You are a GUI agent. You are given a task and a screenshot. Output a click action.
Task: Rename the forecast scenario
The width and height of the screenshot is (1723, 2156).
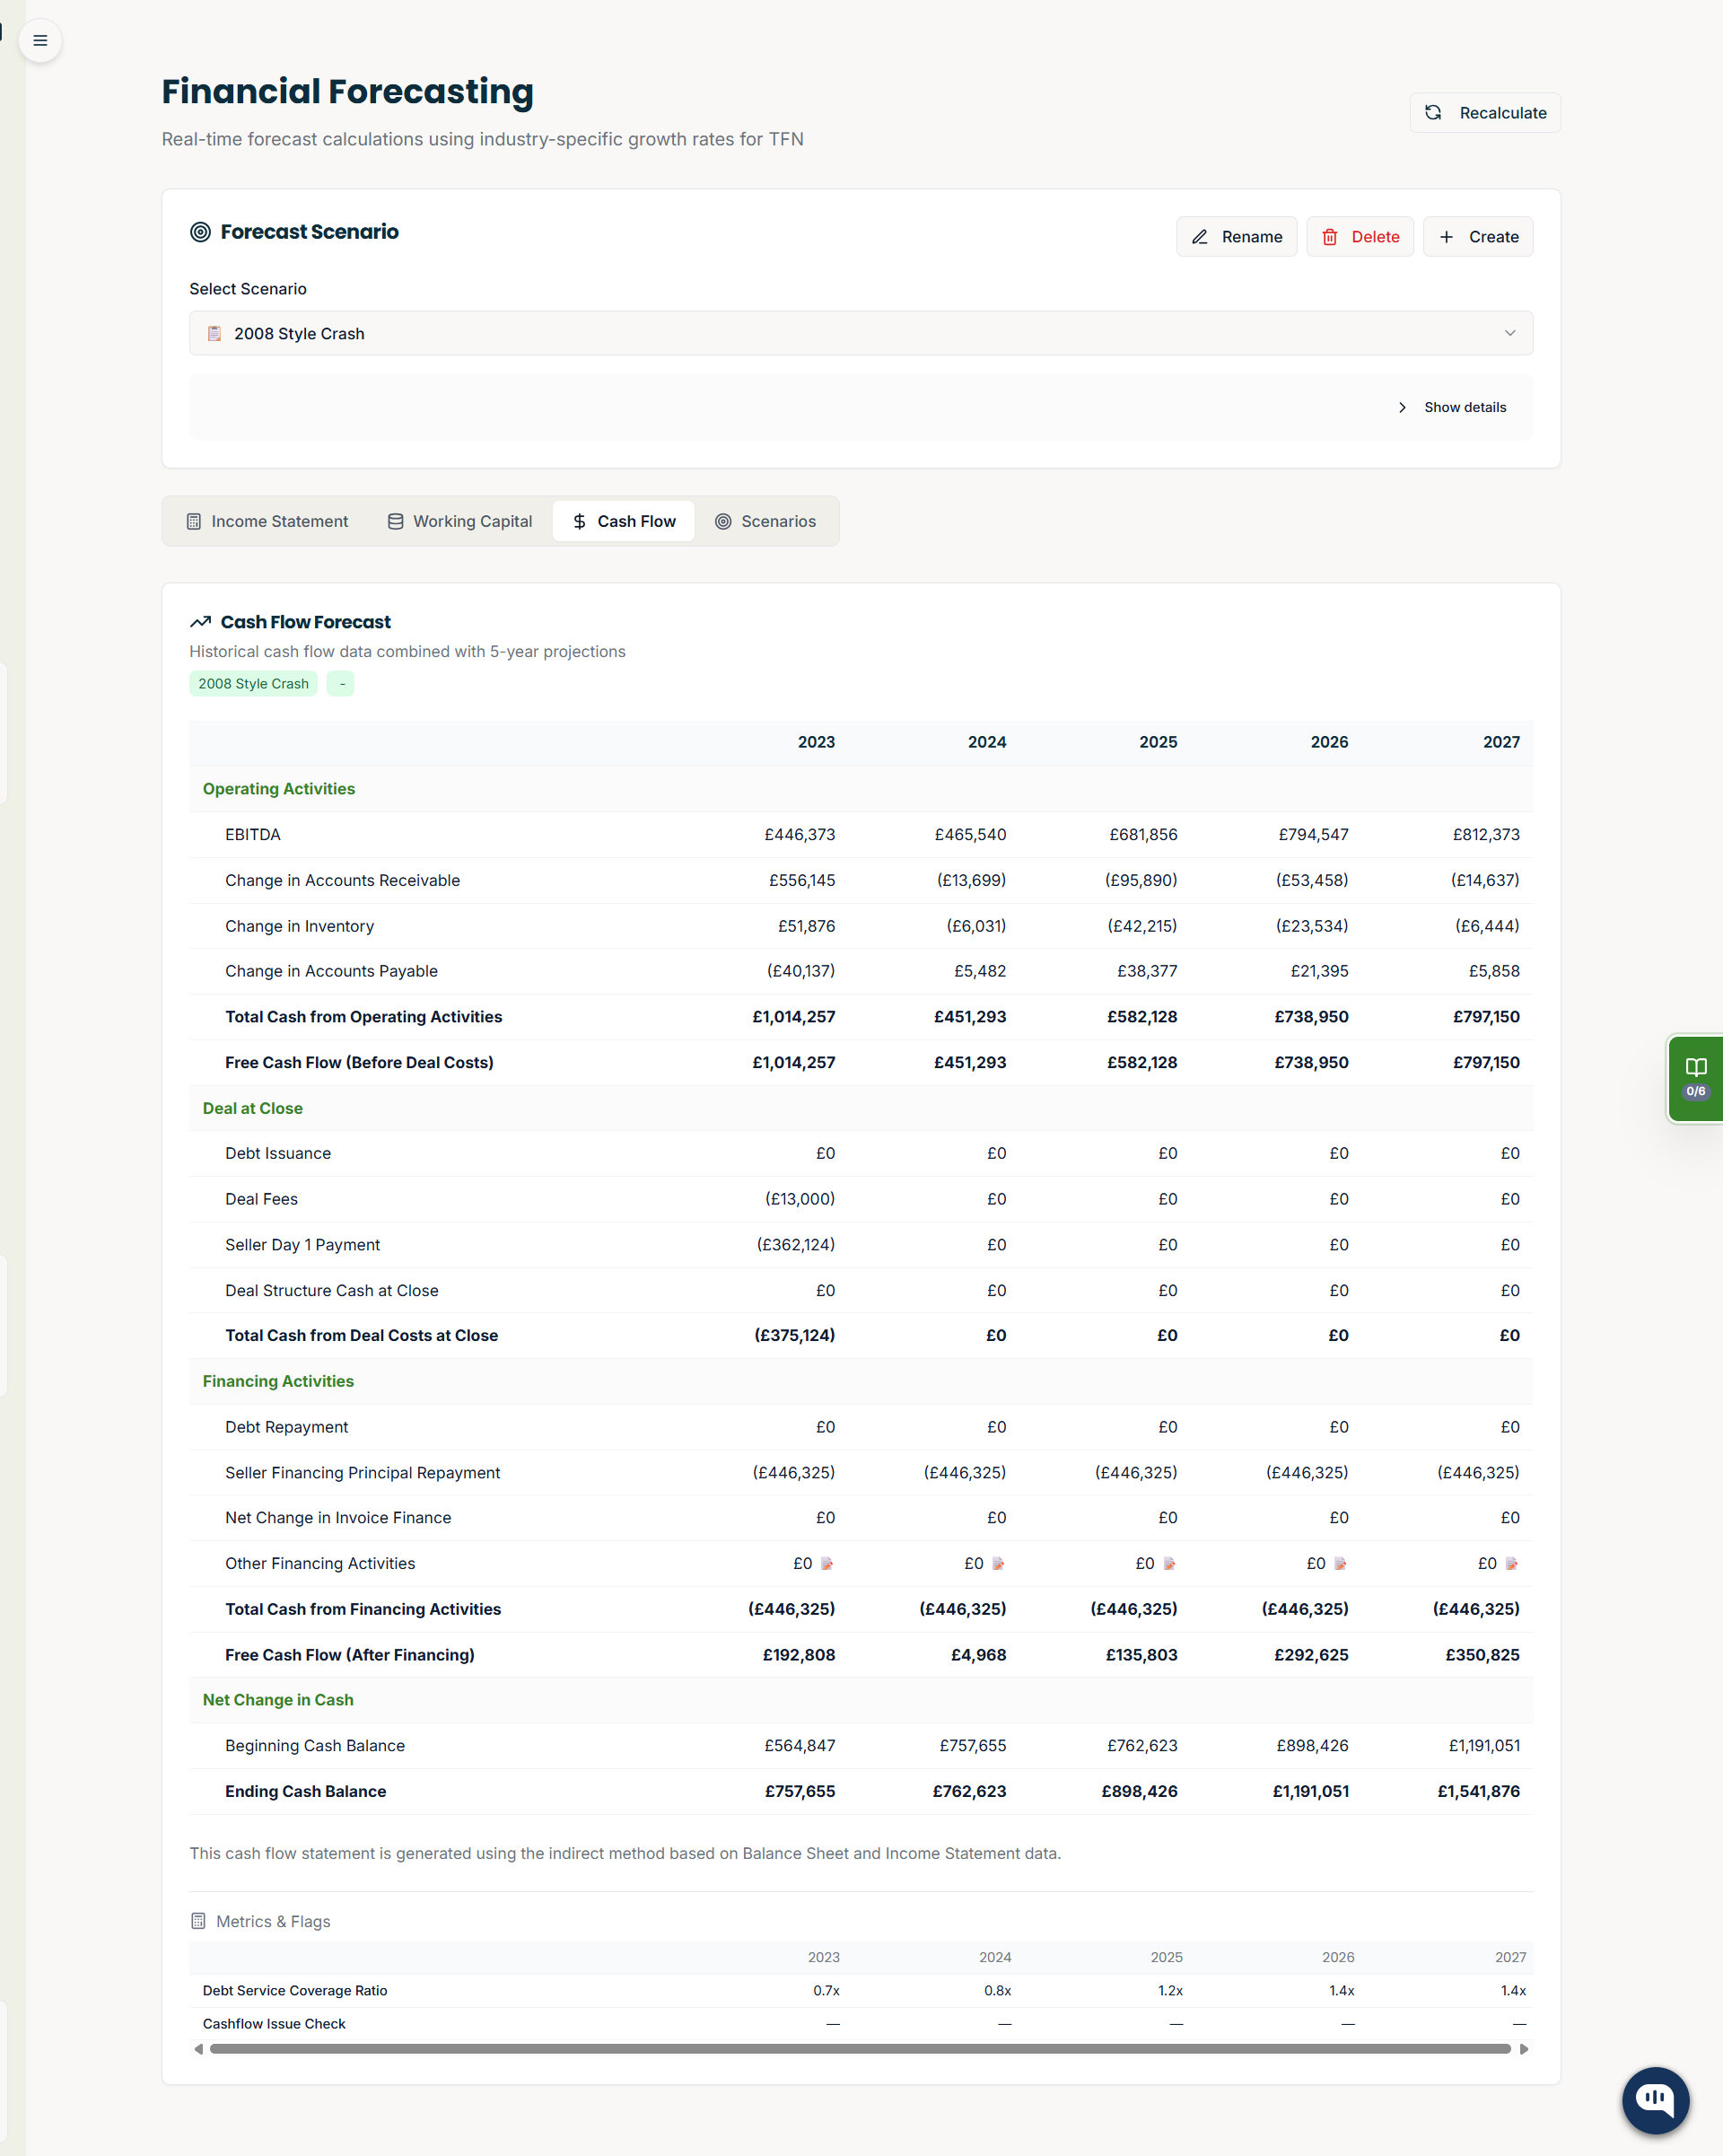tap(1236, 237)
